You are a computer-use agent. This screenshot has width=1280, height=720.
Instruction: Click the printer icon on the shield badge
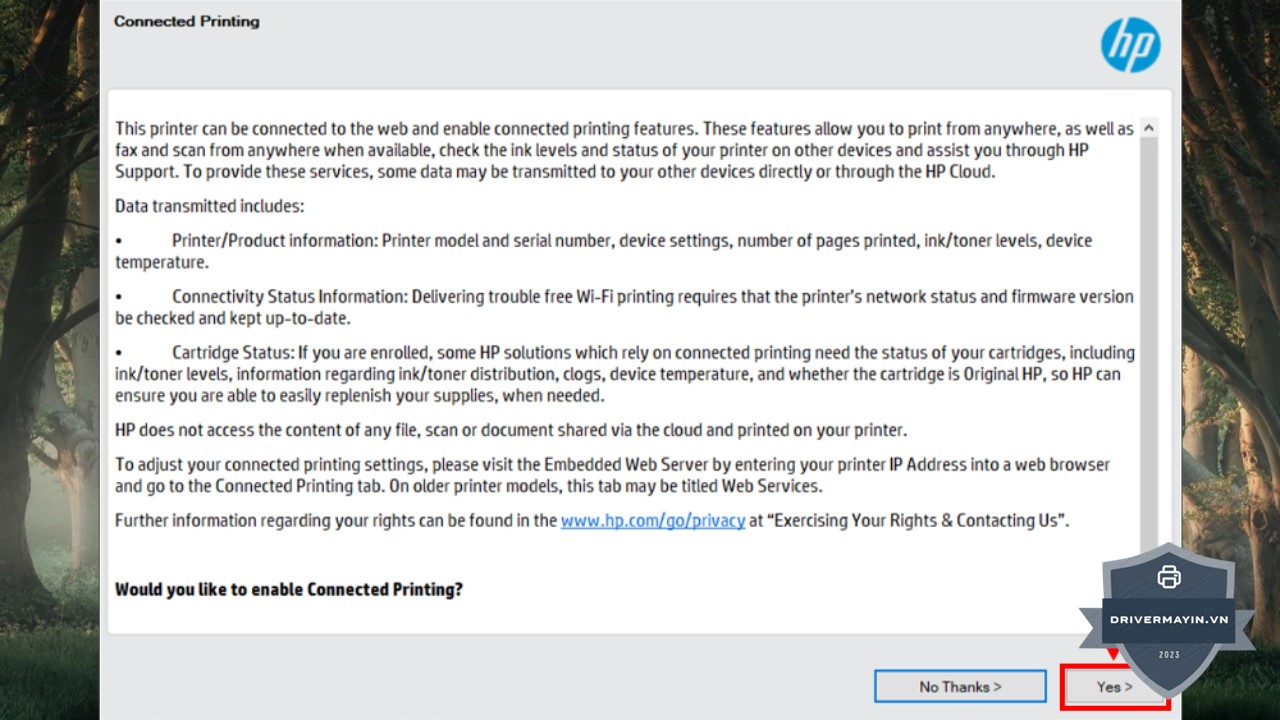pos(1168,577)
